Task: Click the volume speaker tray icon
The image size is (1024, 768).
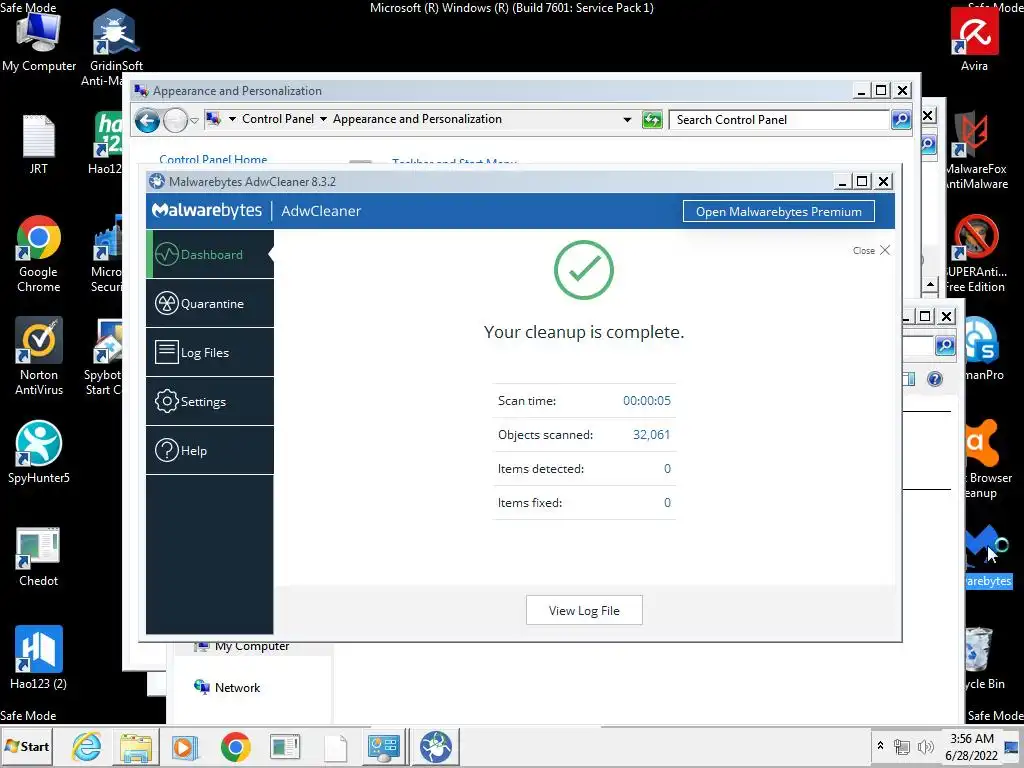Action: coord(925,746)
